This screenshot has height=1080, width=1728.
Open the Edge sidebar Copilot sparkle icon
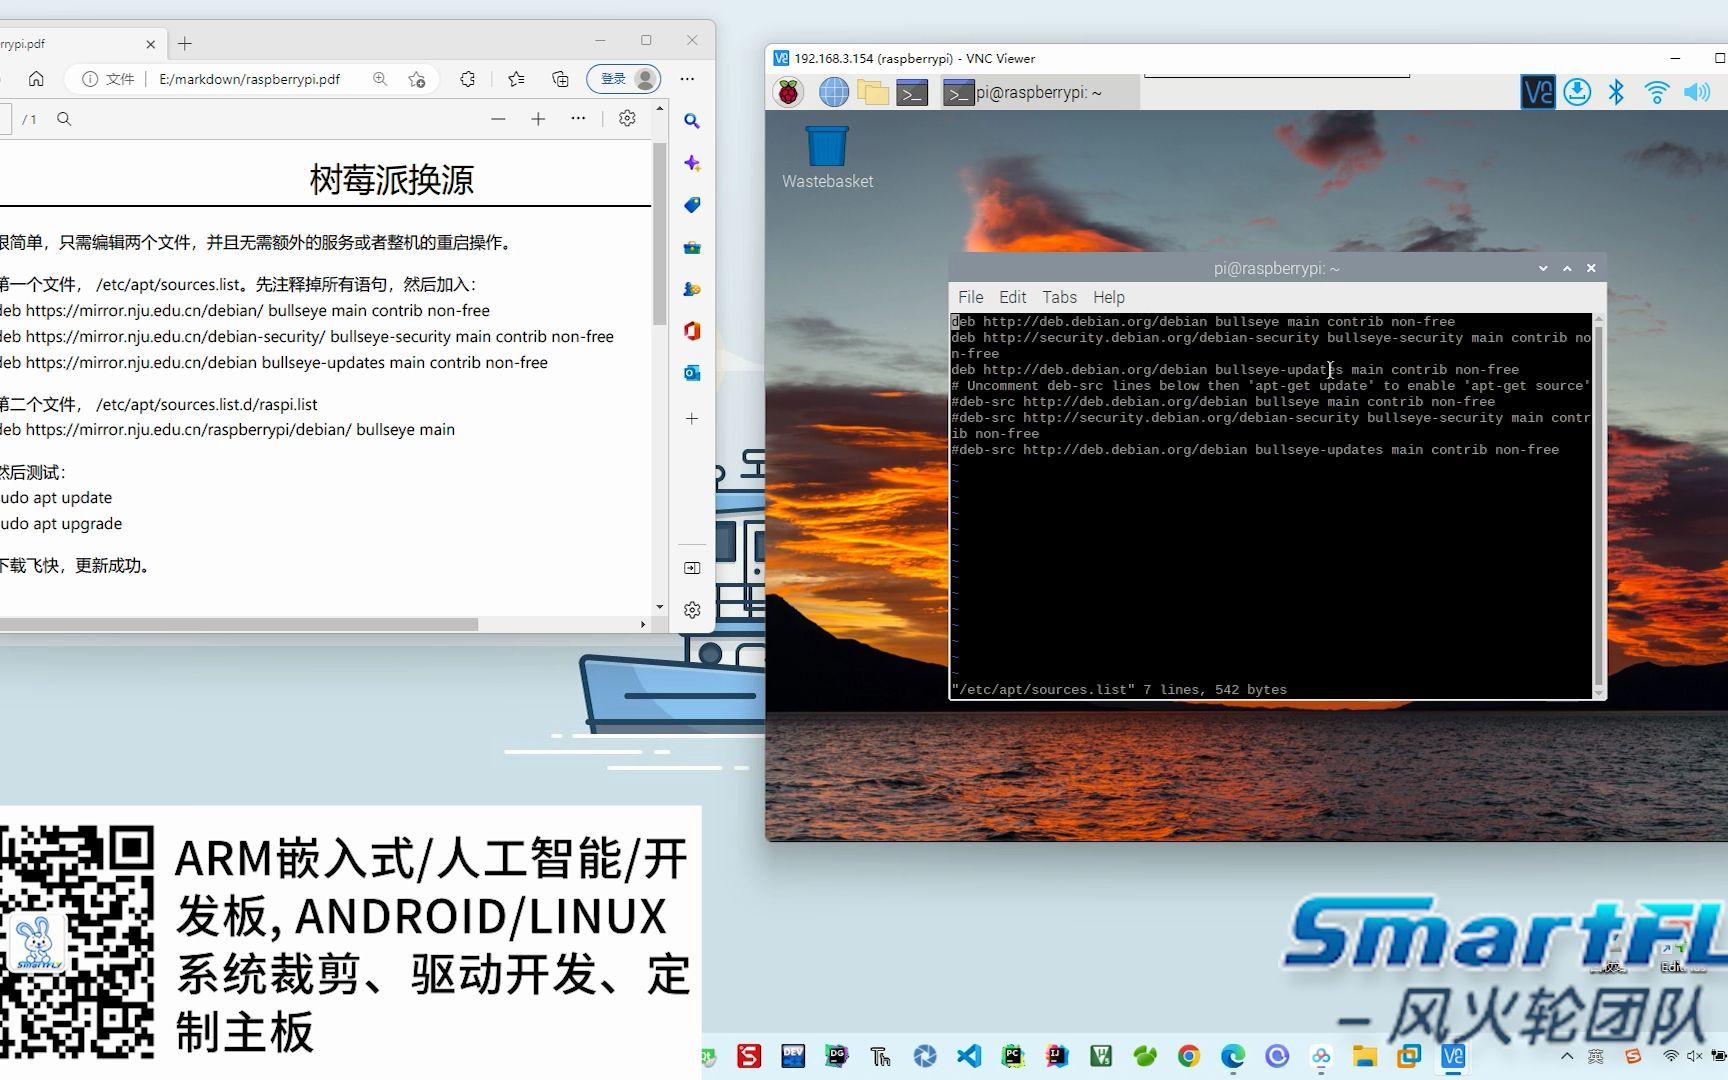pyautogui.click(x=692, y=163)
